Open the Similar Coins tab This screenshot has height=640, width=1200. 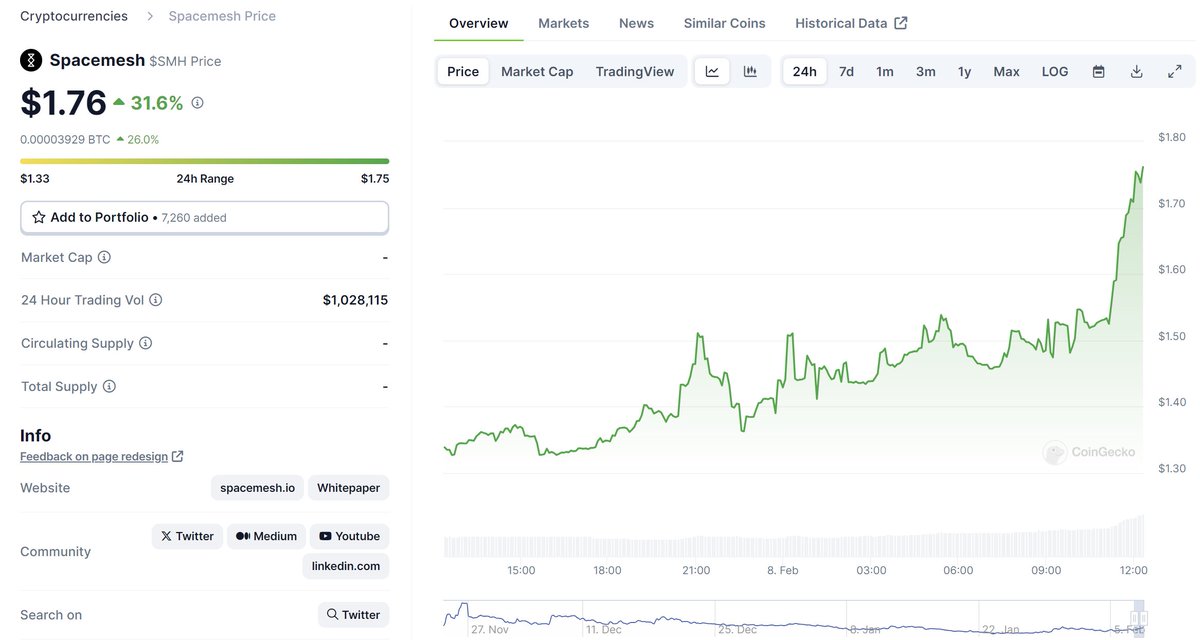724,23
